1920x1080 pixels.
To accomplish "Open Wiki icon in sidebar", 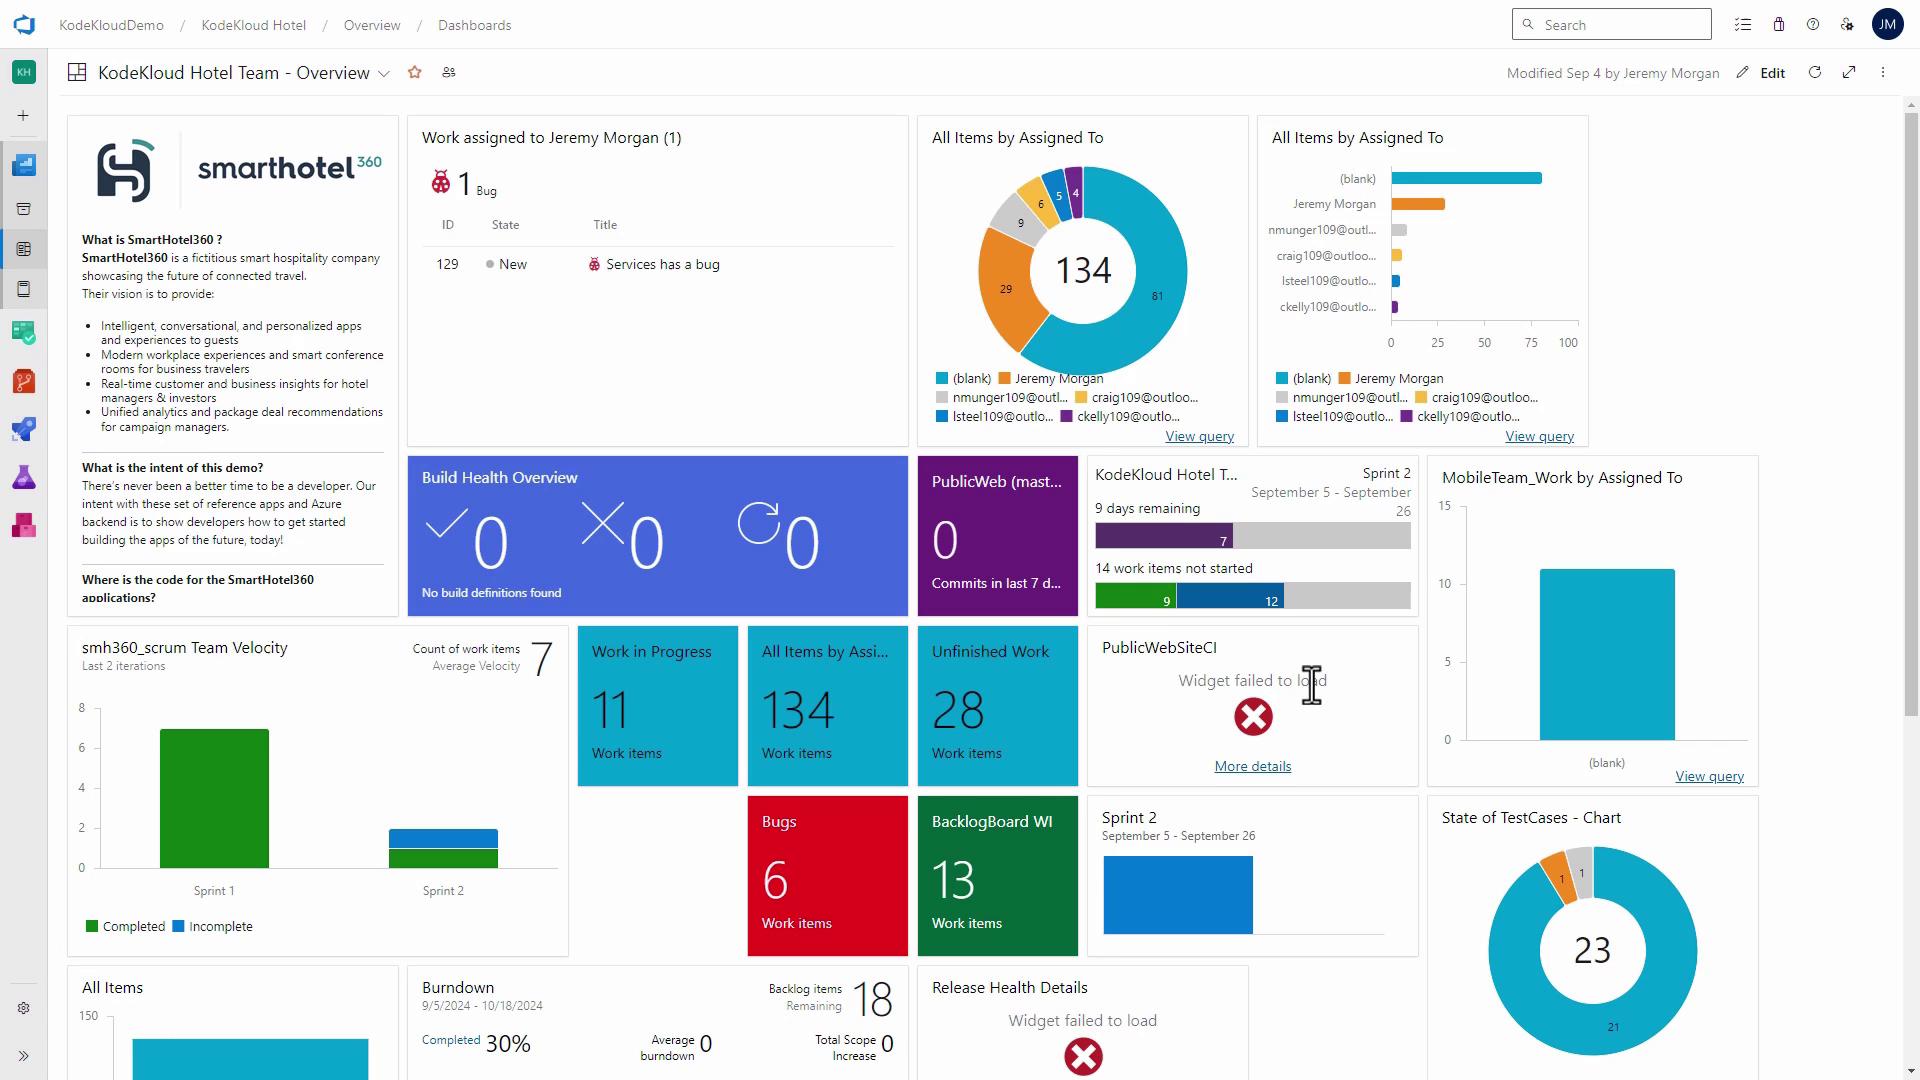I will point(24,289).
